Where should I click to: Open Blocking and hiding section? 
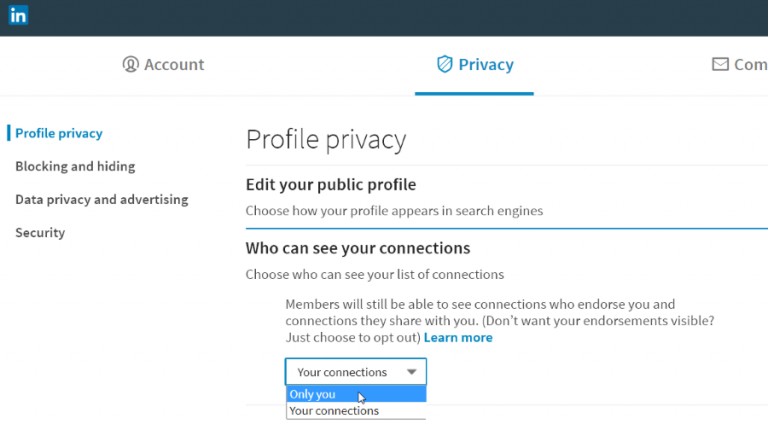click(75, 166)
